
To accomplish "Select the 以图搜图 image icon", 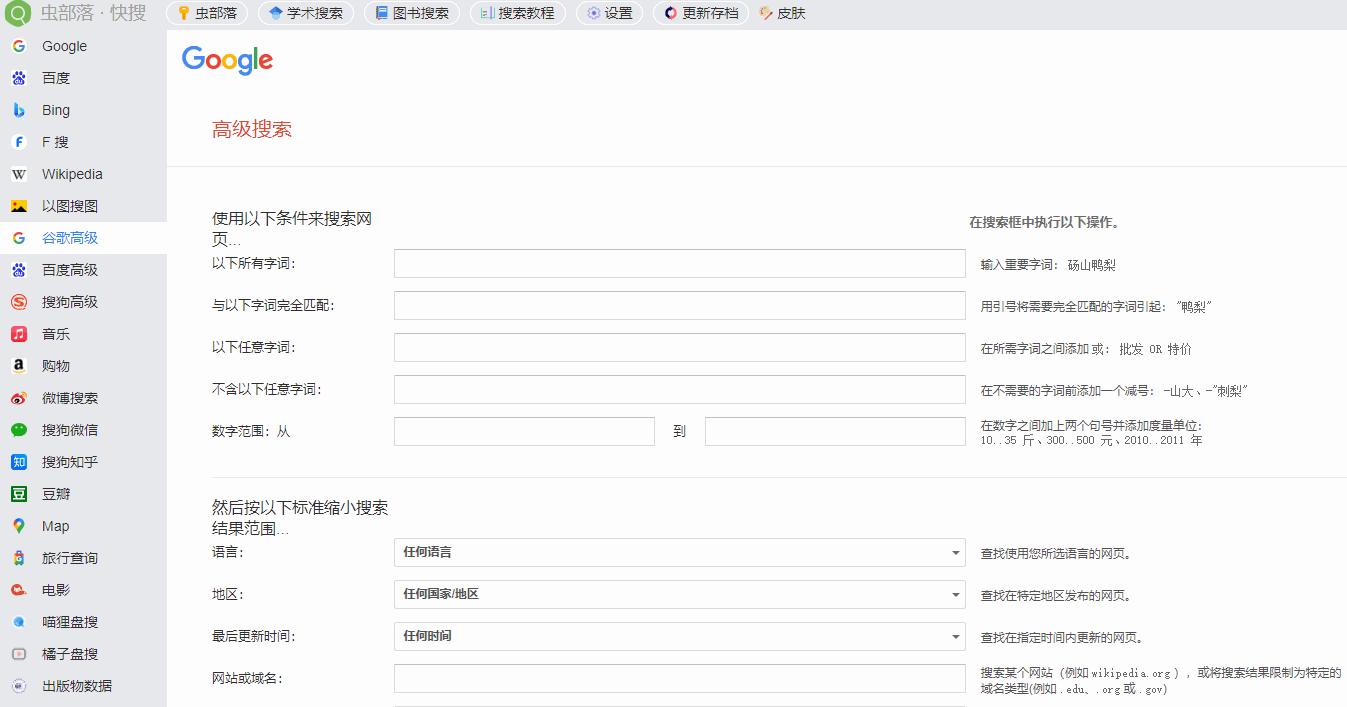I will [x=19, y=206].
